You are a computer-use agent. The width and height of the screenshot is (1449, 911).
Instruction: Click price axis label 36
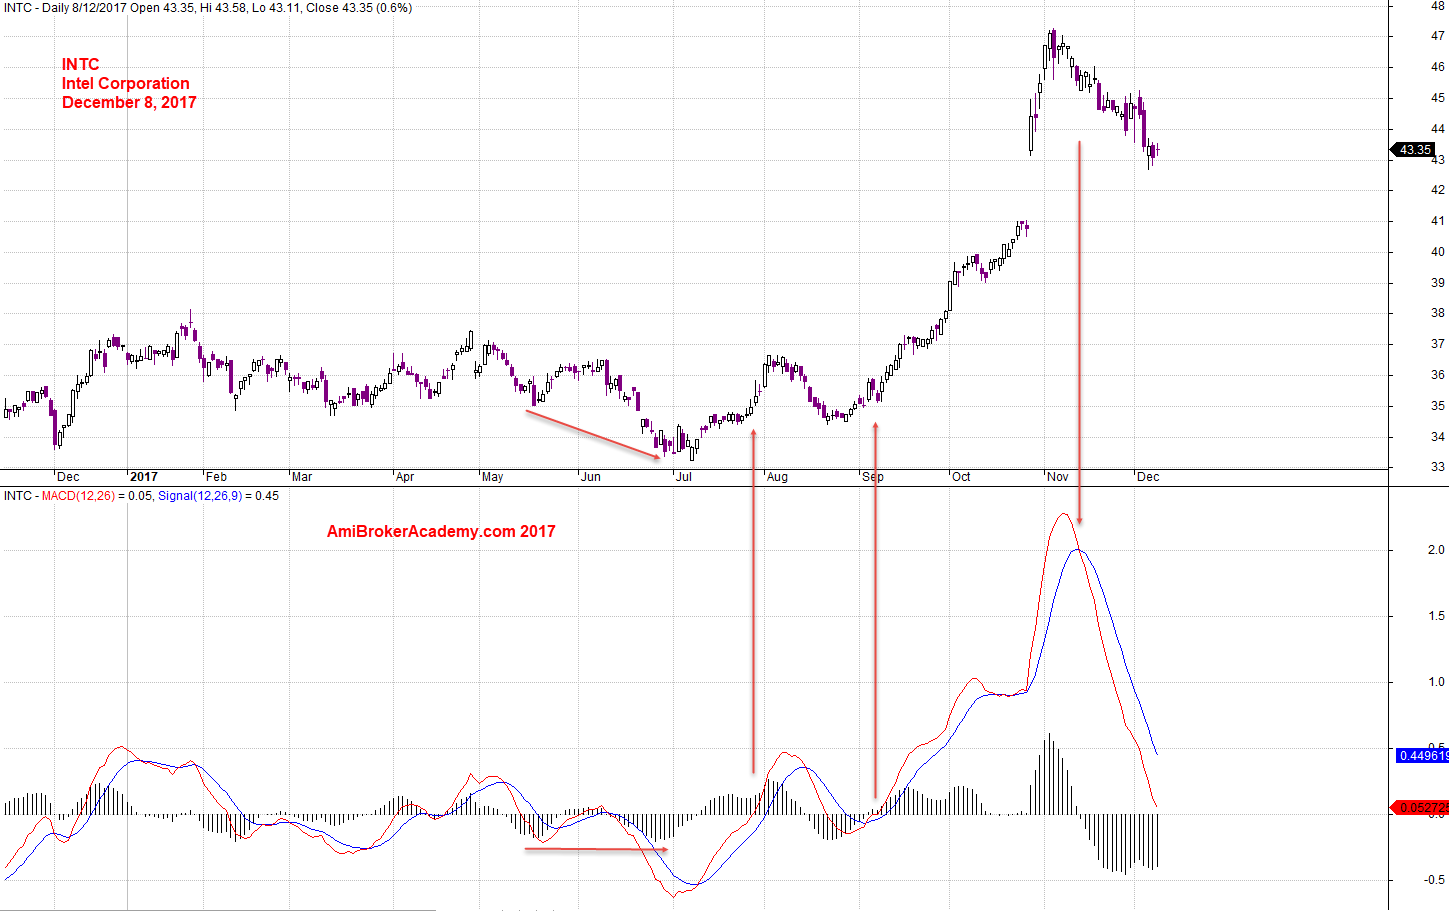coord(1438,375)
